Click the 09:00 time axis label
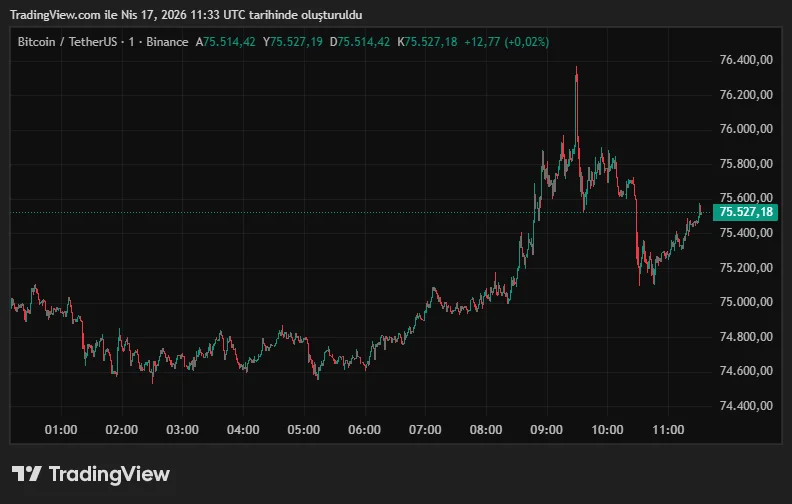 (547, 430)
